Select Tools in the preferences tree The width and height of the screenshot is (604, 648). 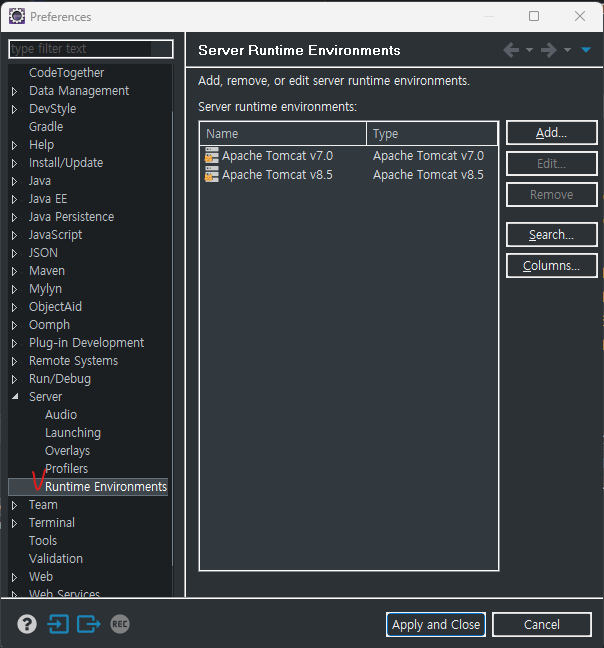point(43,541)
